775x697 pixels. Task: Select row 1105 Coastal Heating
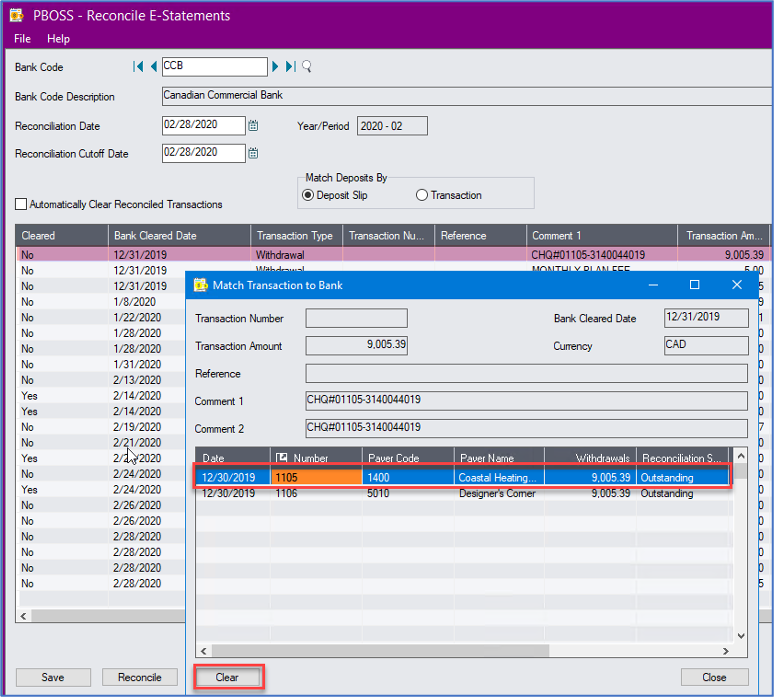tap(462, 477)
